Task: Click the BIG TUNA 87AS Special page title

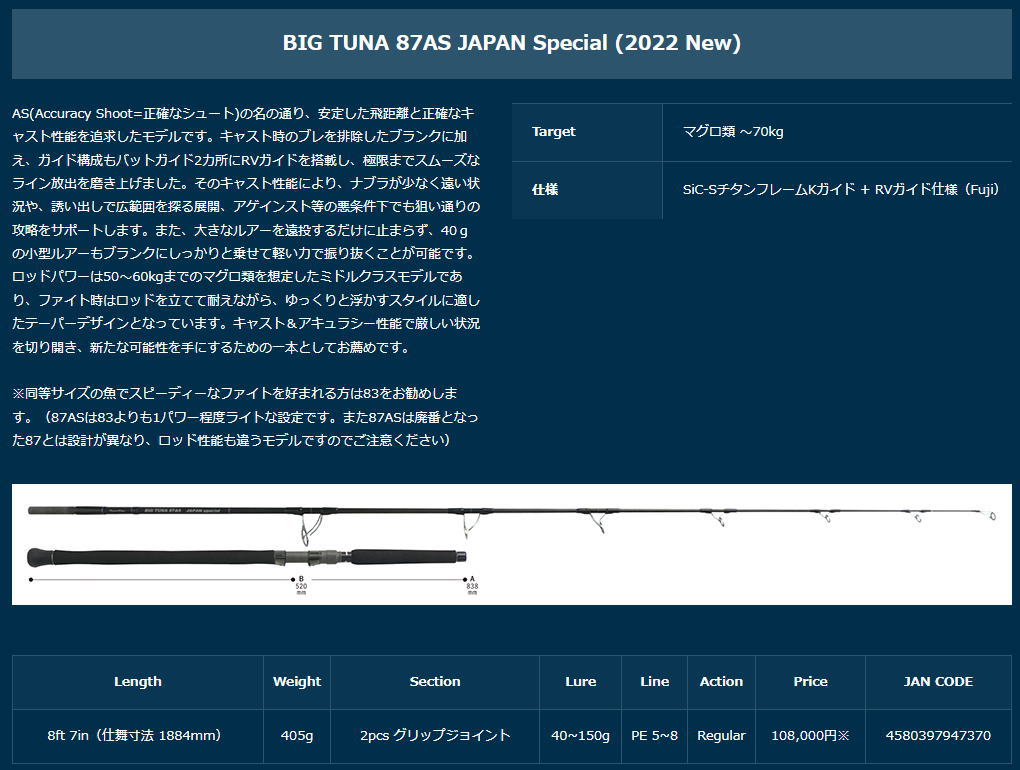Action: pyautogui.click(x=512, y=43)
